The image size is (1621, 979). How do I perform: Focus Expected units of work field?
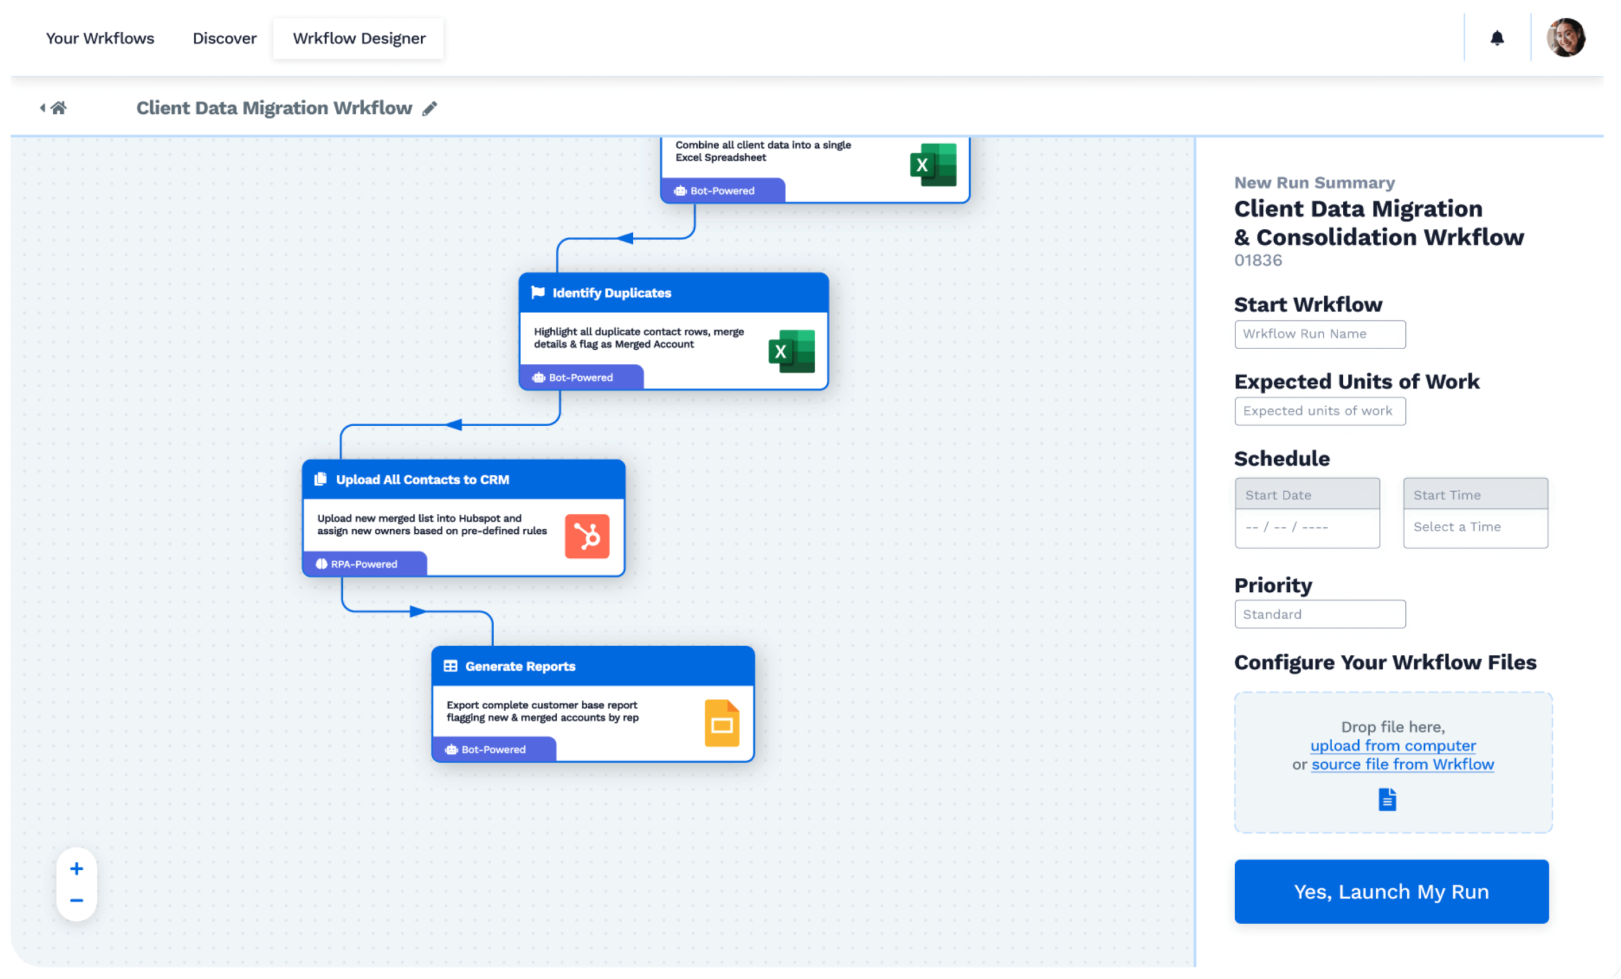coord(1320,411)
